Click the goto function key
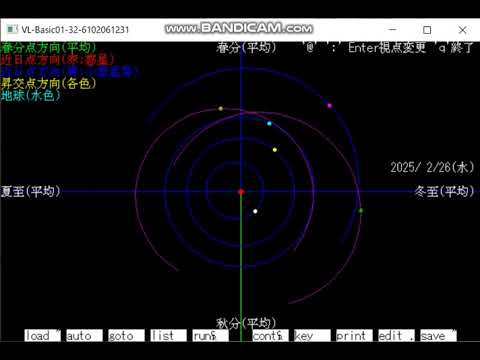Viewport: 480px width, 360px height. coord(126,335)
